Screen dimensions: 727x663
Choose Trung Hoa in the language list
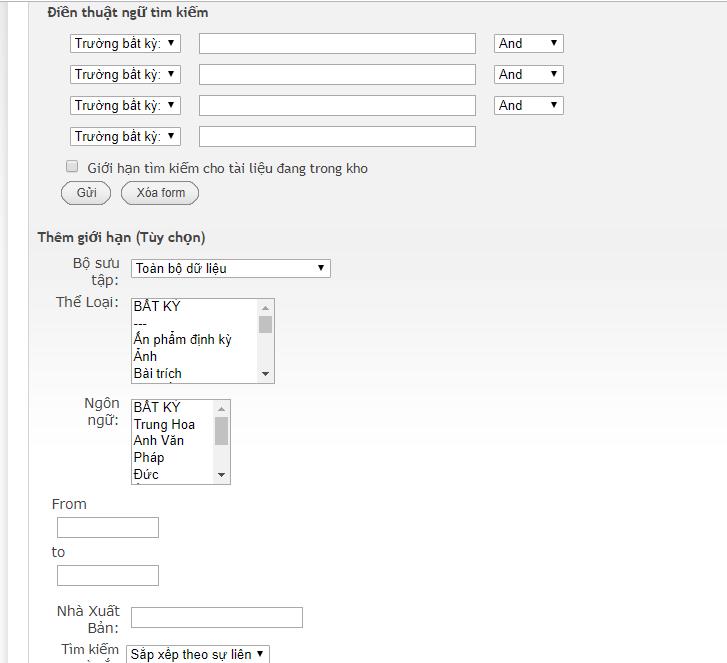(165, 424)
